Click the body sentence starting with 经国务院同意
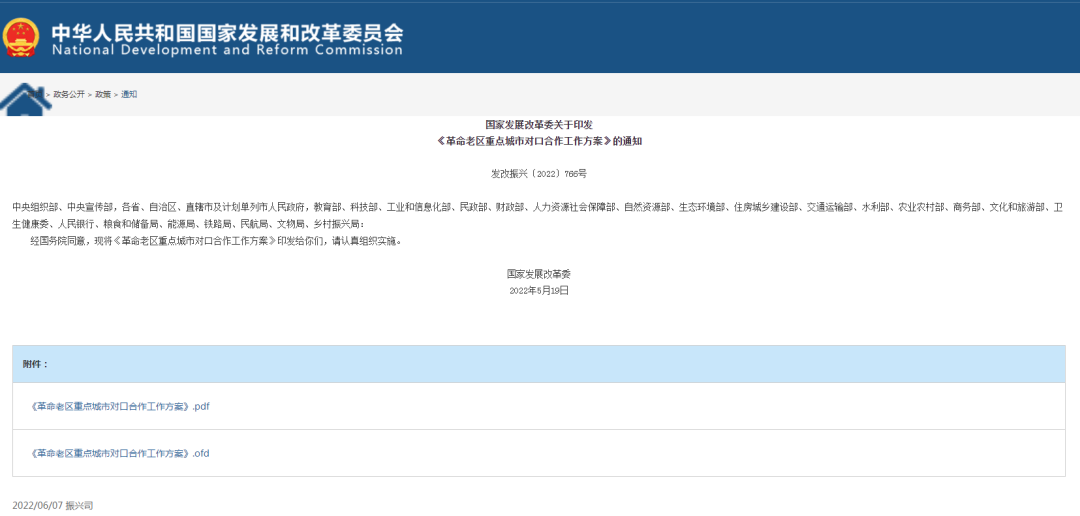This screenshot has height=516, width=1080. tap(215, 241)
